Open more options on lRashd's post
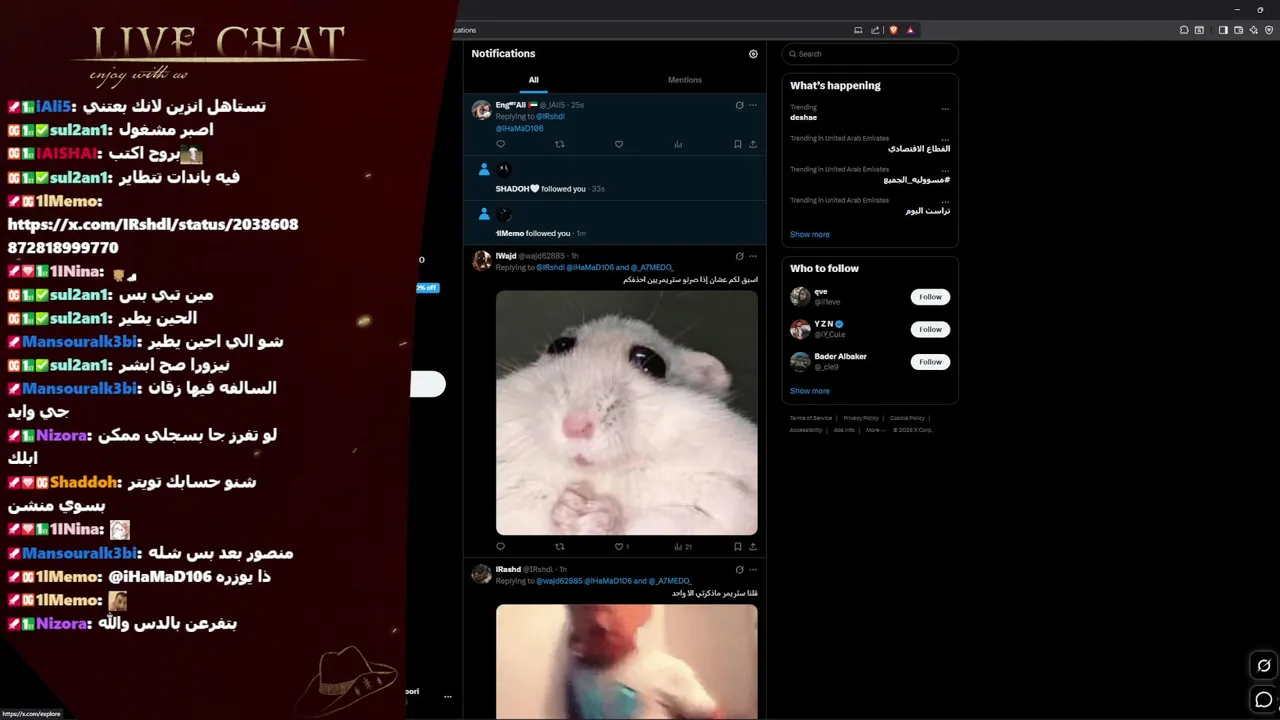1280x720 pixels. pos(753,569)
